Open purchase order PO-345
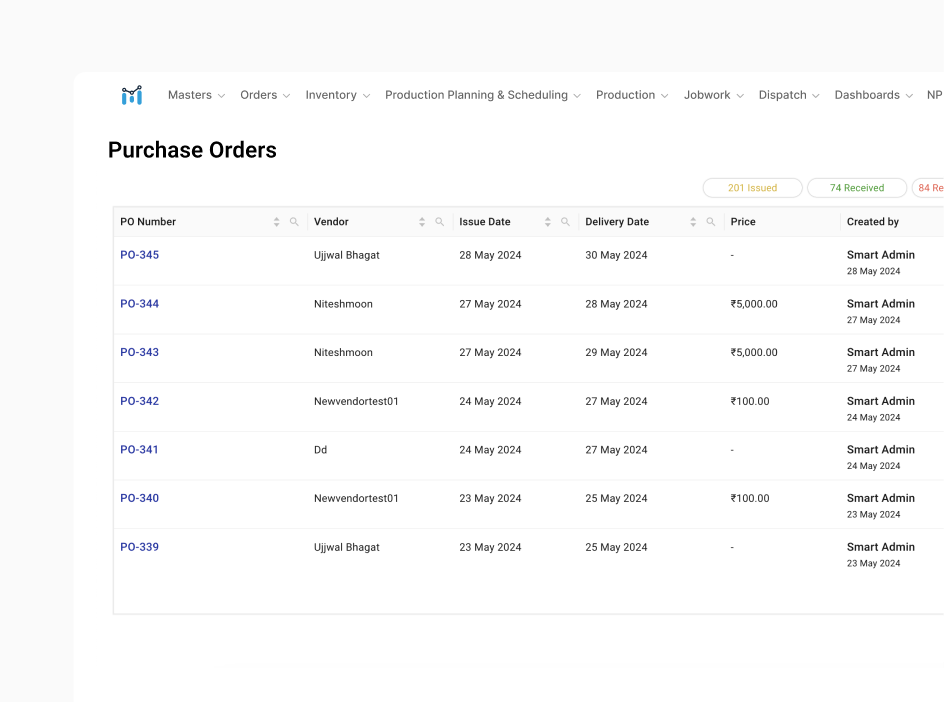Image resolution: width=944 pixels, height=702 pixels. (x=140, y=255)
